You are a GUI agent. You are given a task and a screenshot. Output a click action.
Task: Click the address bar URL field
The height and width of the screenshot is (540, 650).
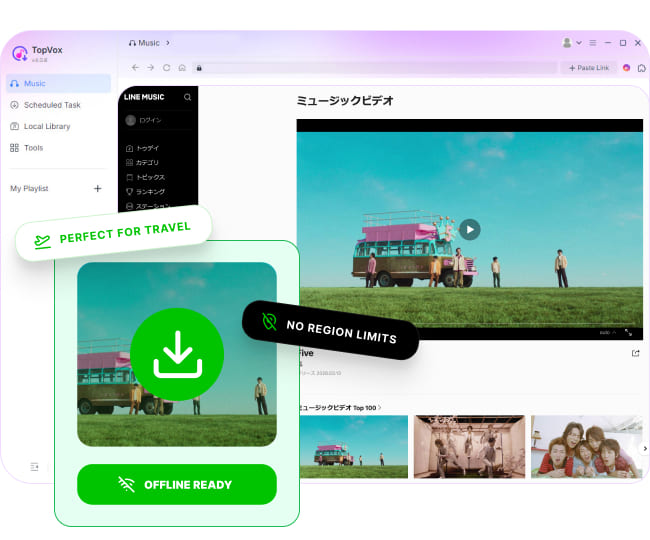coord(375,68)
